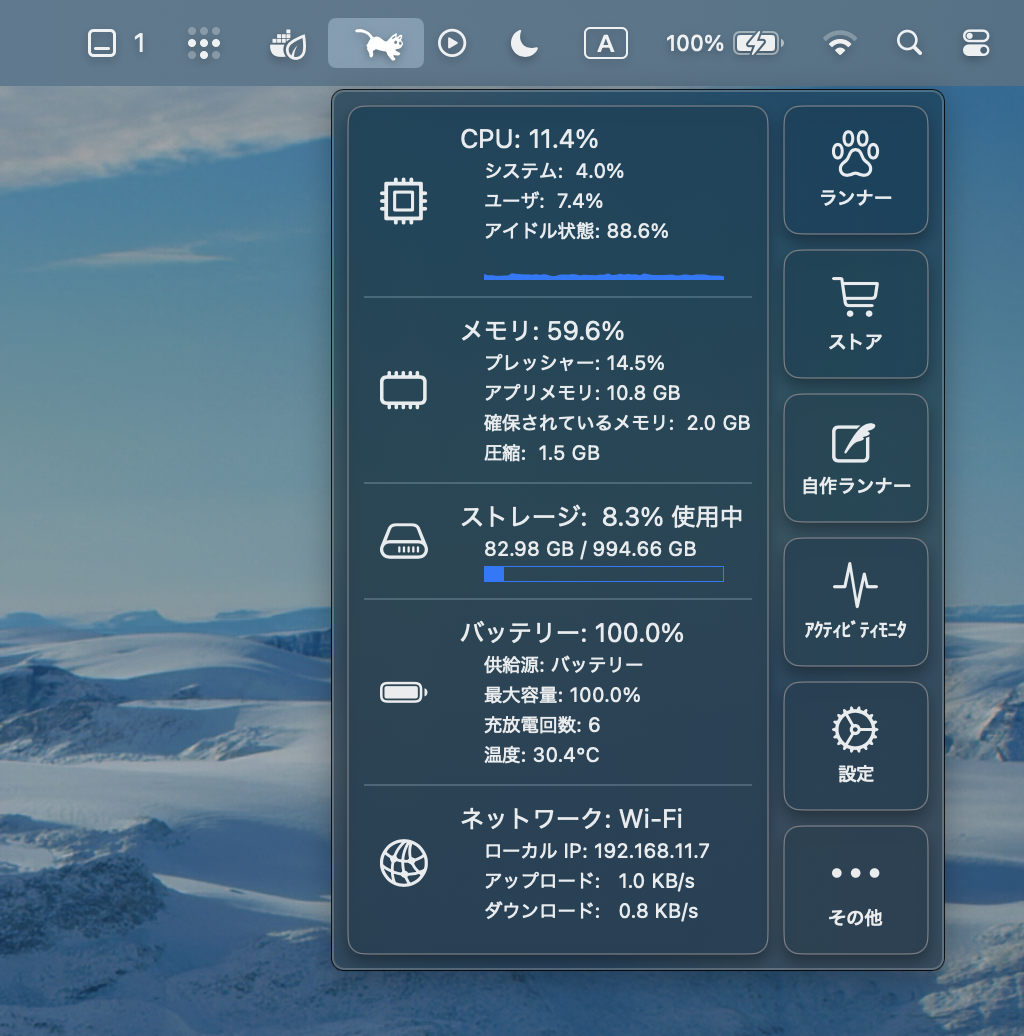Click the RunCat running cat menu bar icon
The width and height of the screenshot is (1024, 1036).
(378, 44)
